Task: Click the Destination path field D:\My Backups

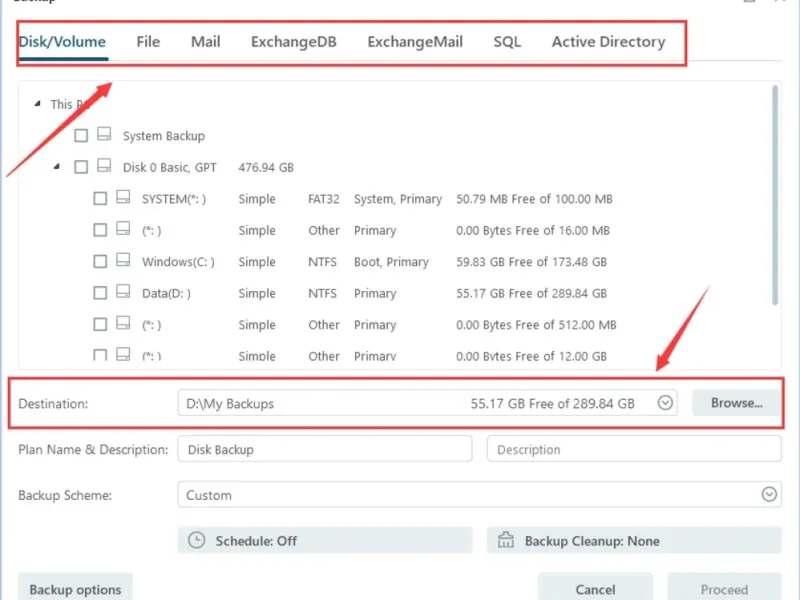Action: (x=427, y=403)
